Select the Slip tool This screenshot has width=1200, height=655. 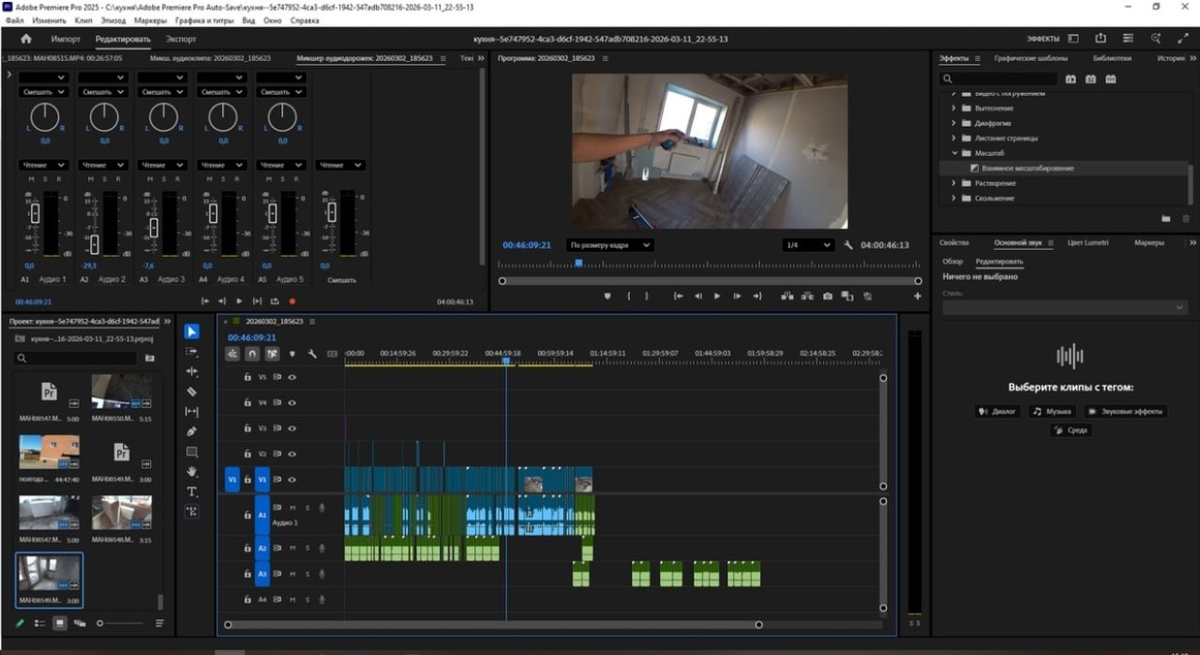pyautogui.click(x=192, y=411)
